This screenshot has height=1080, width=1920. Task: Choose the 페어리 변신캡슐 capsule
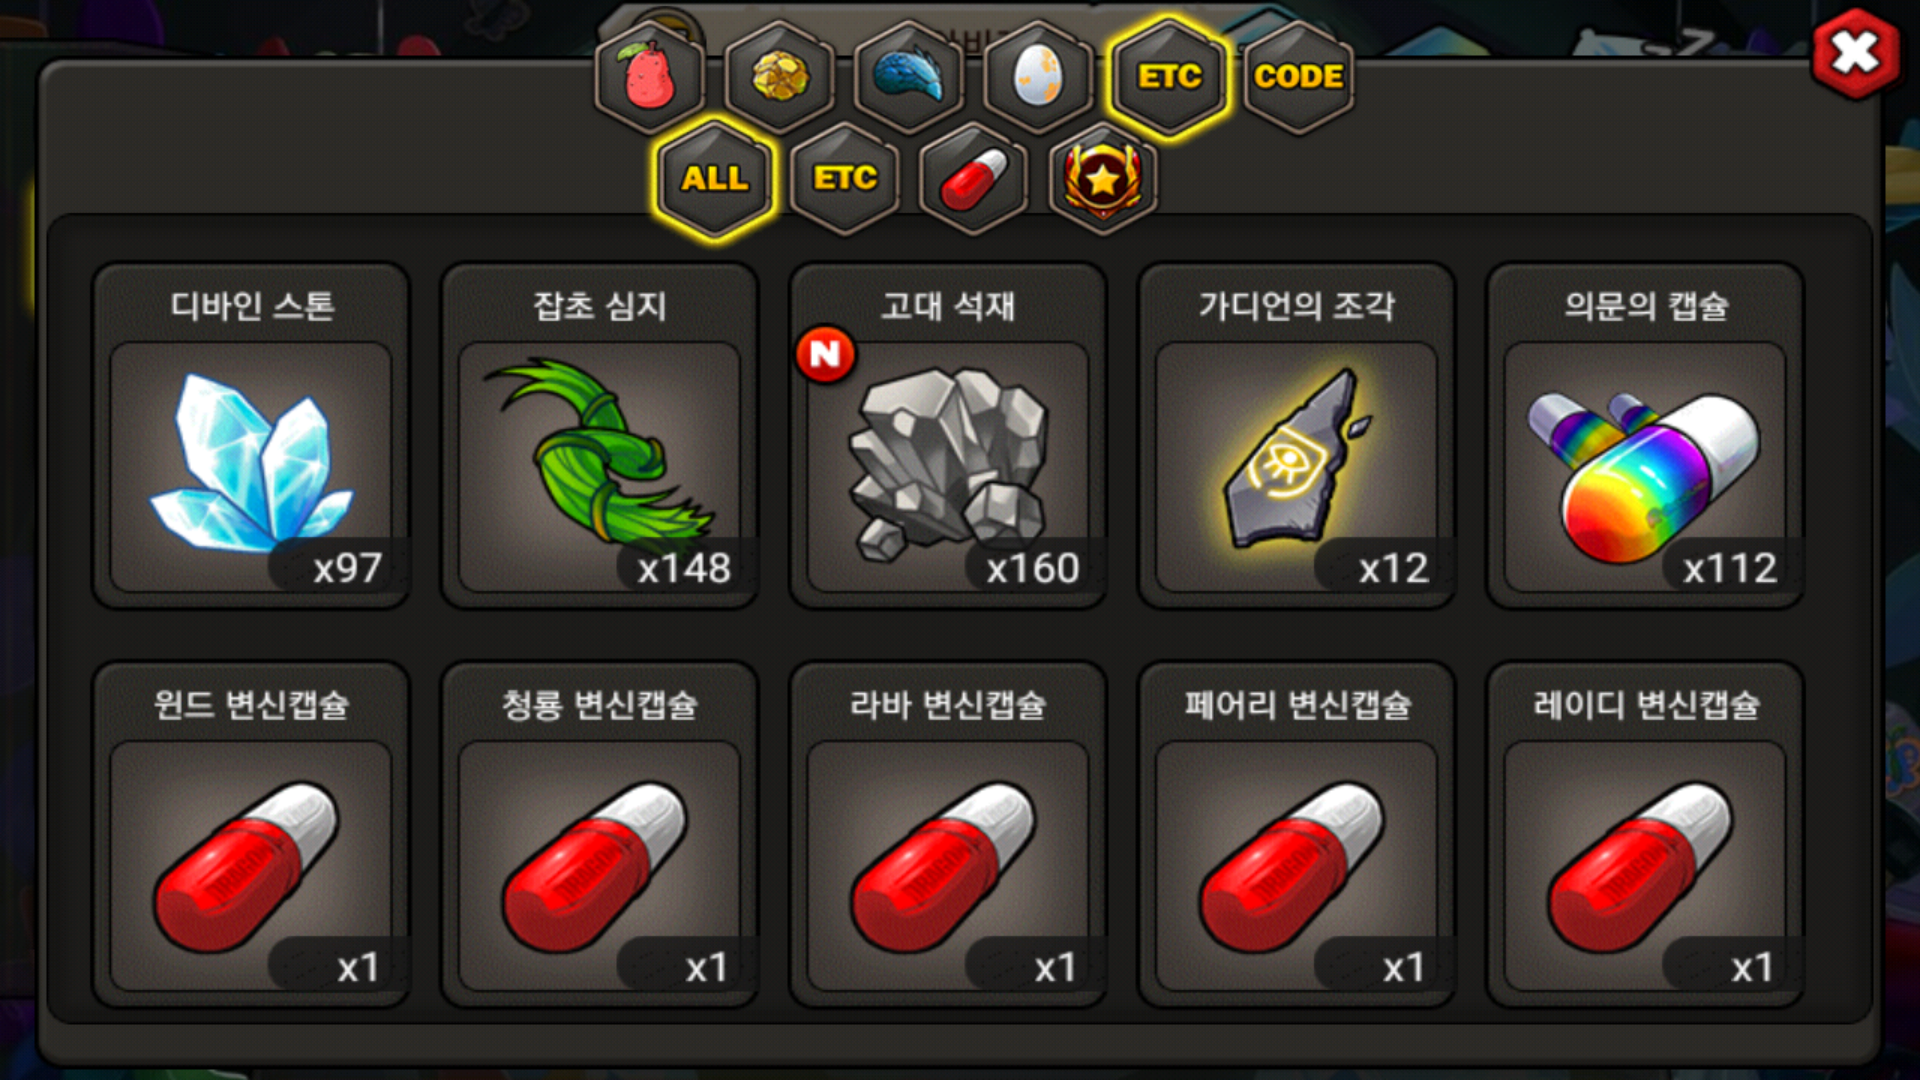(x=1297, y=835)
